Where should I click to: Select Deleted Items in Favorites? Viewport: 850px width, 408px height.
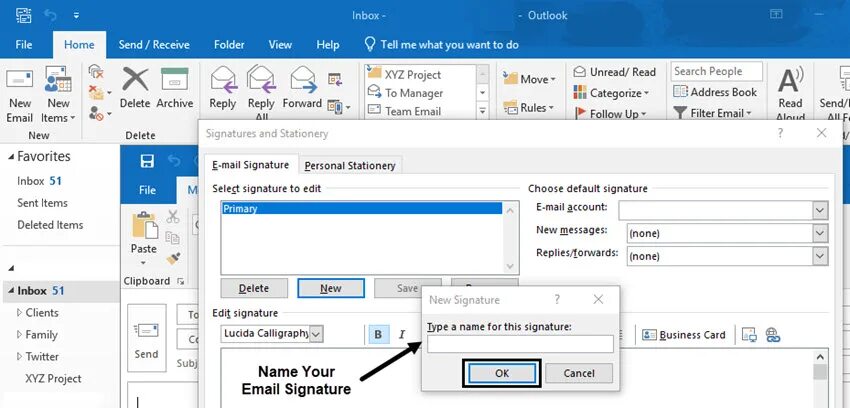tap(50, 225)
